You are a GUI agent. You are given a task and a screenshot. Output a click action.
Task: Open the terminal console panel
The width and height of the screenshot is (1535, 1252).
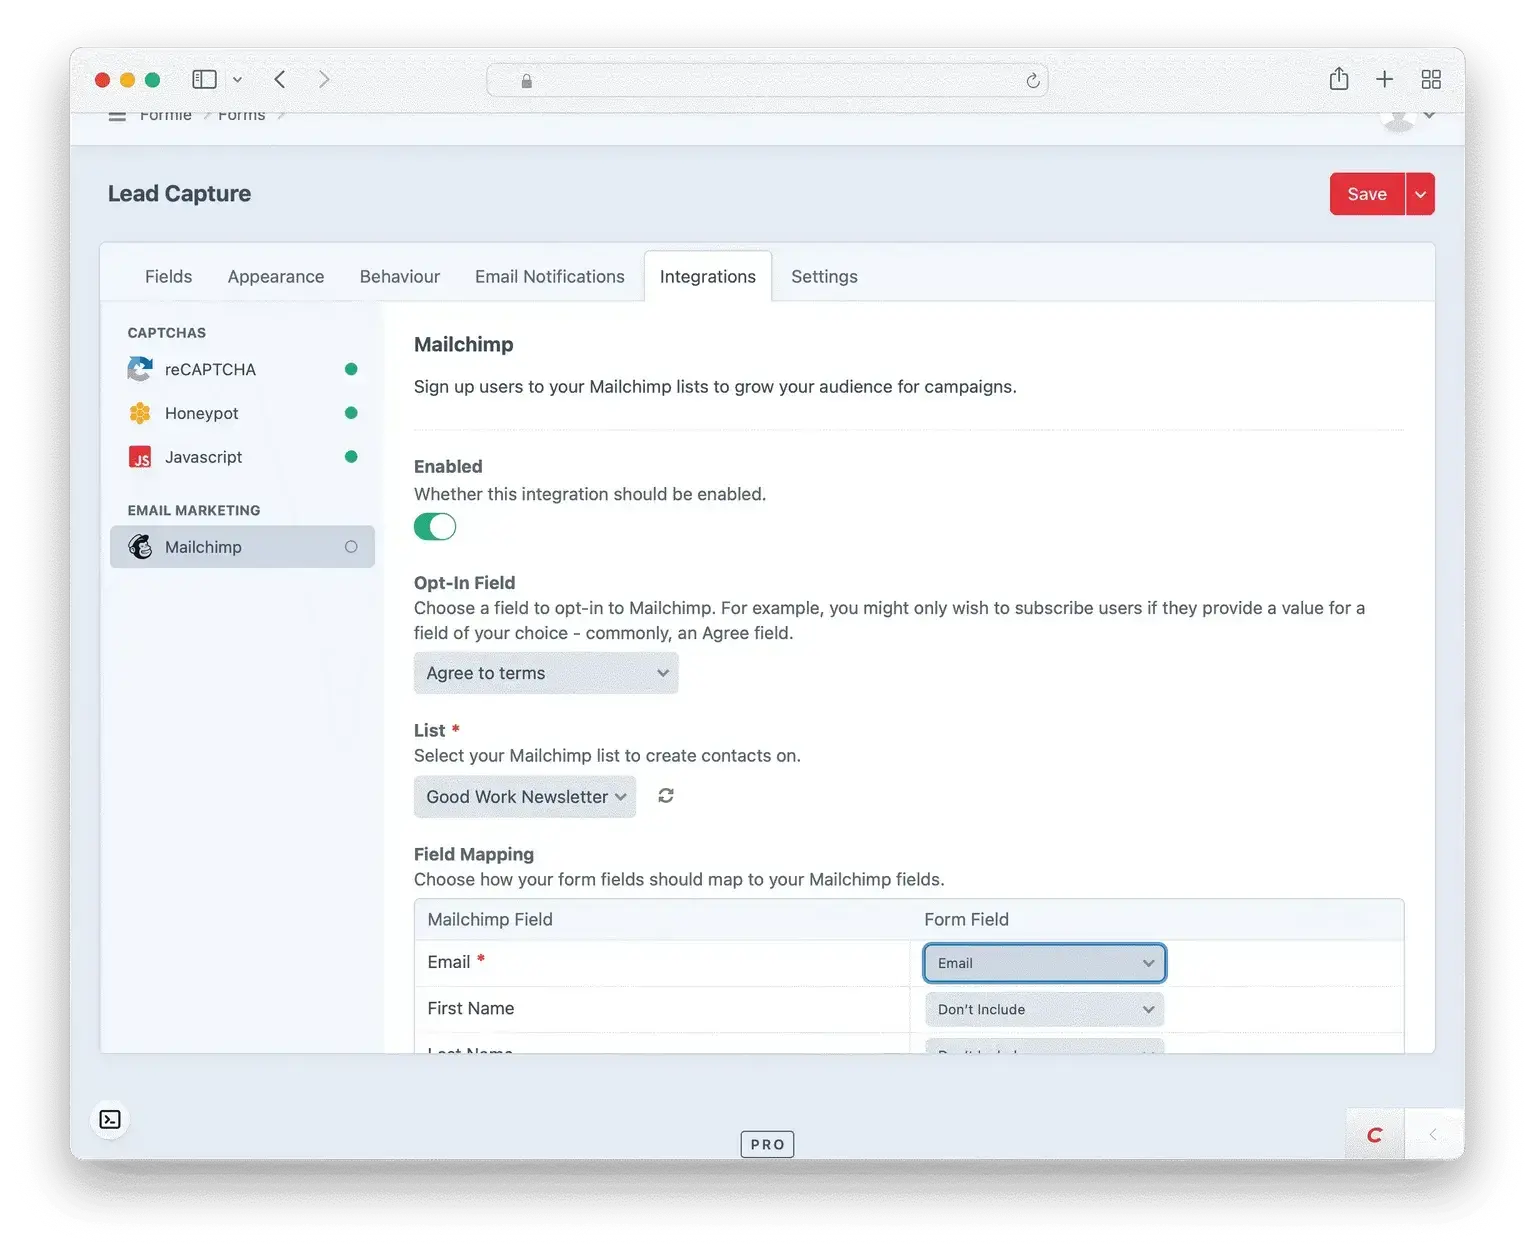[110, 1119]
